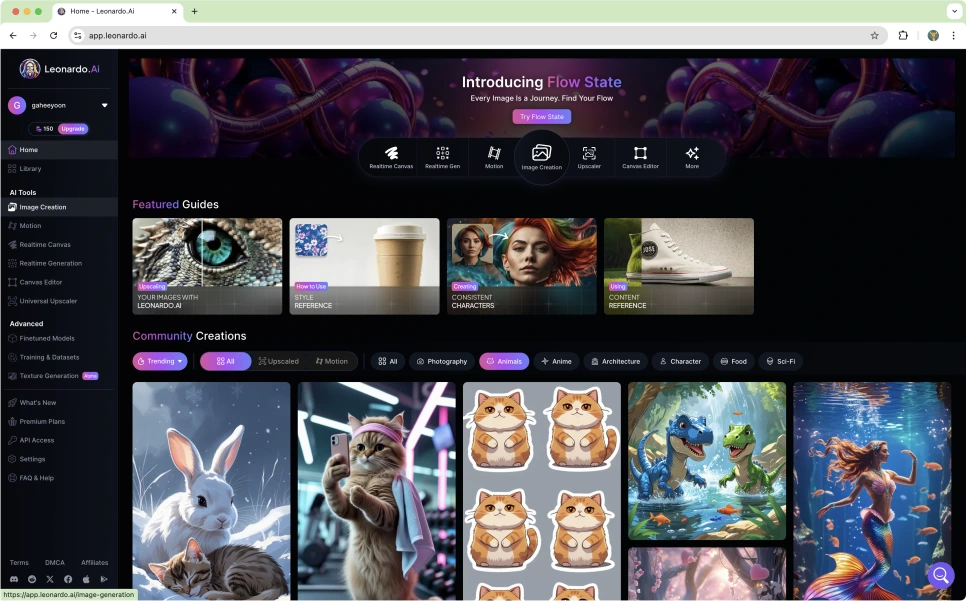Filter community creations by Food
Screen dimensions: 966x601
pyautogui.click(x=733, y=361)
